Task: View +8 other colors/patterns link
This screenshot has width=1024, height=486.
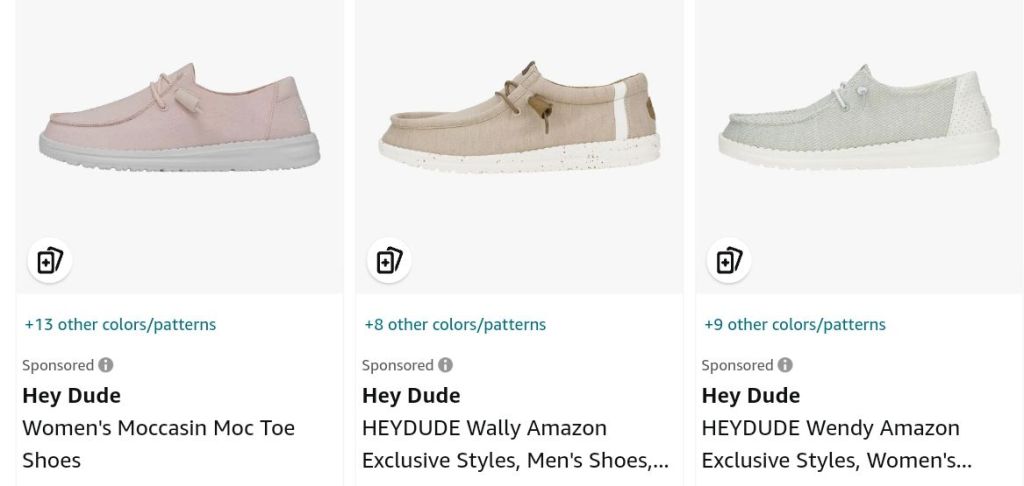Action: (x=455, y=324)
